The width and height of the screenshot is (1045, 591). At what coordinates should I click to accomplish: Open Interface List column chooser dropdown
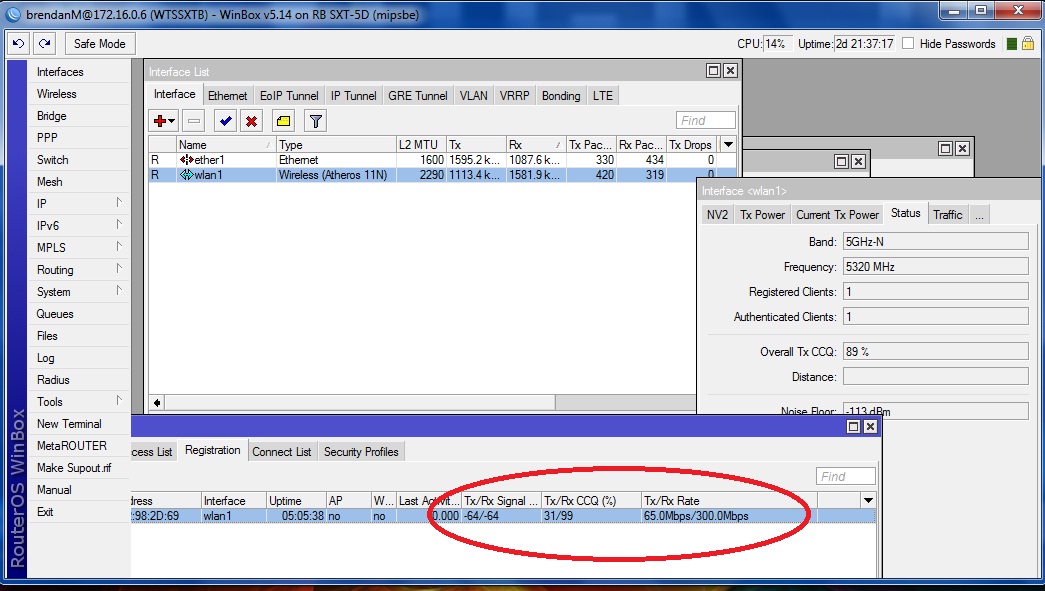click(728, 145)
